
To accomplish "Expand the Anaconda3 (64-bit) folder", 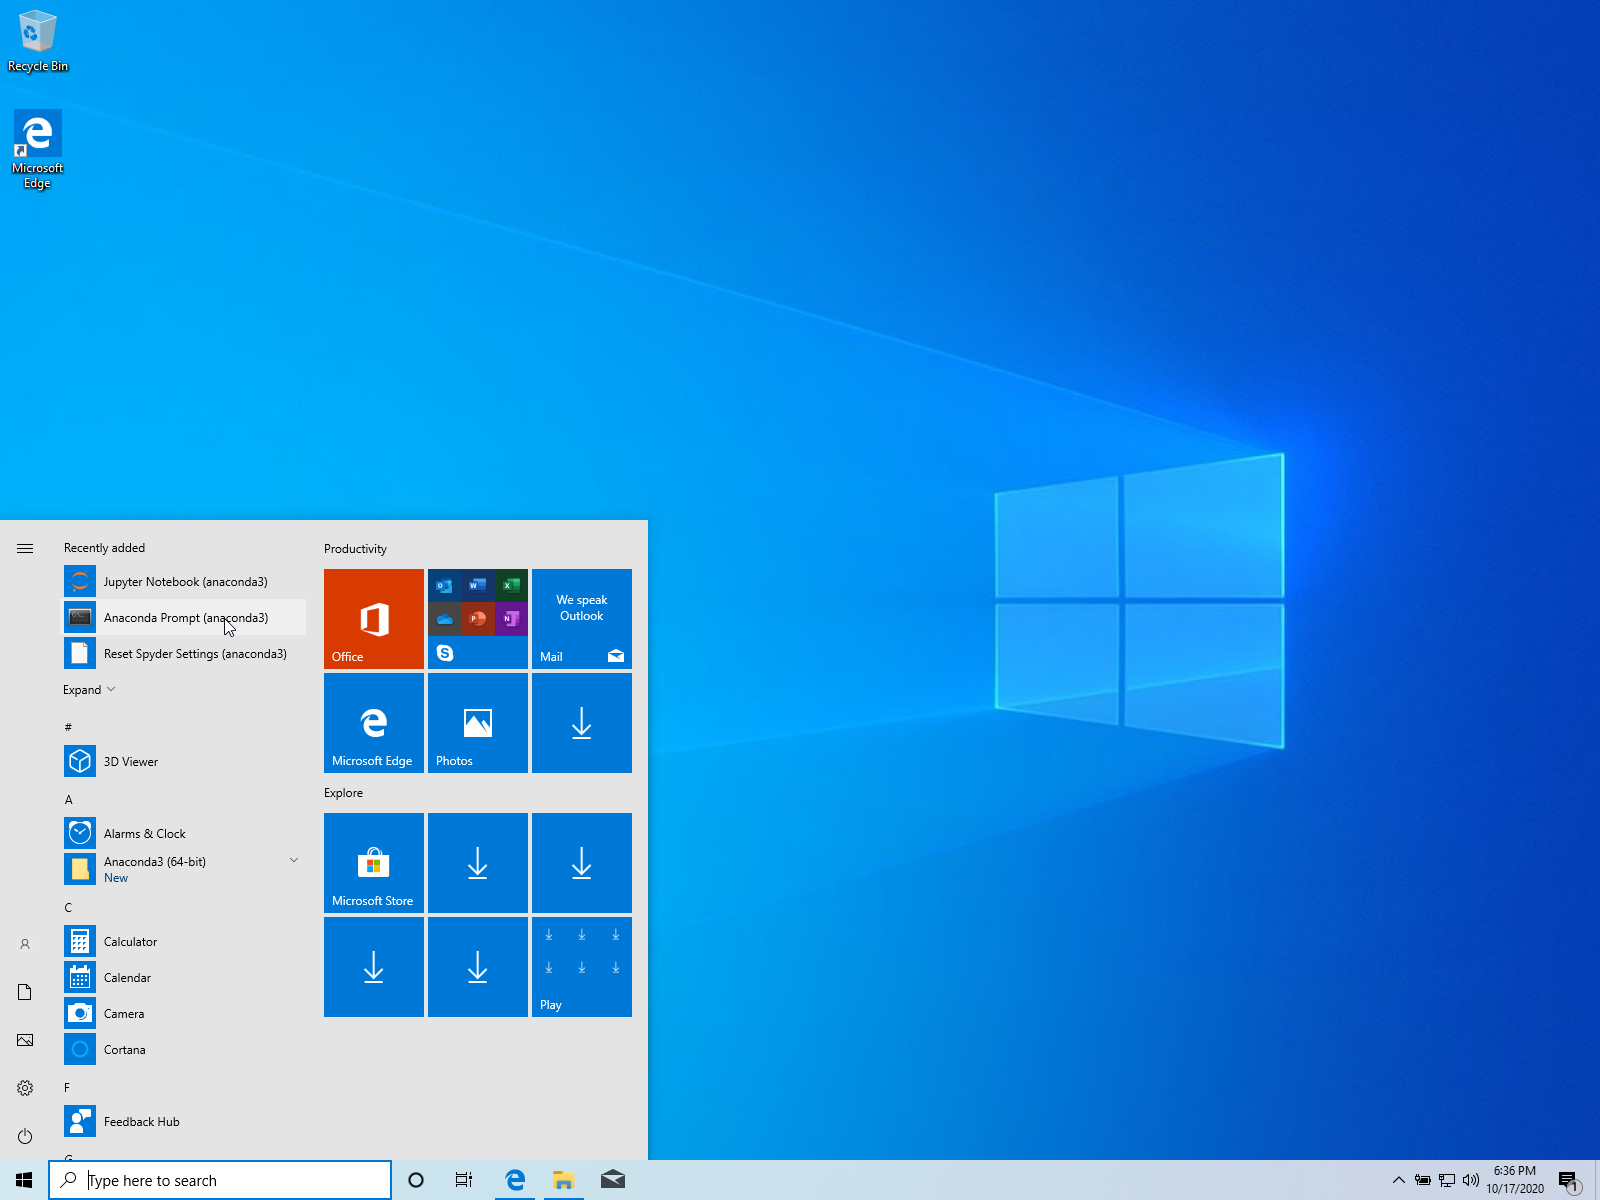I will pos(184,869).
